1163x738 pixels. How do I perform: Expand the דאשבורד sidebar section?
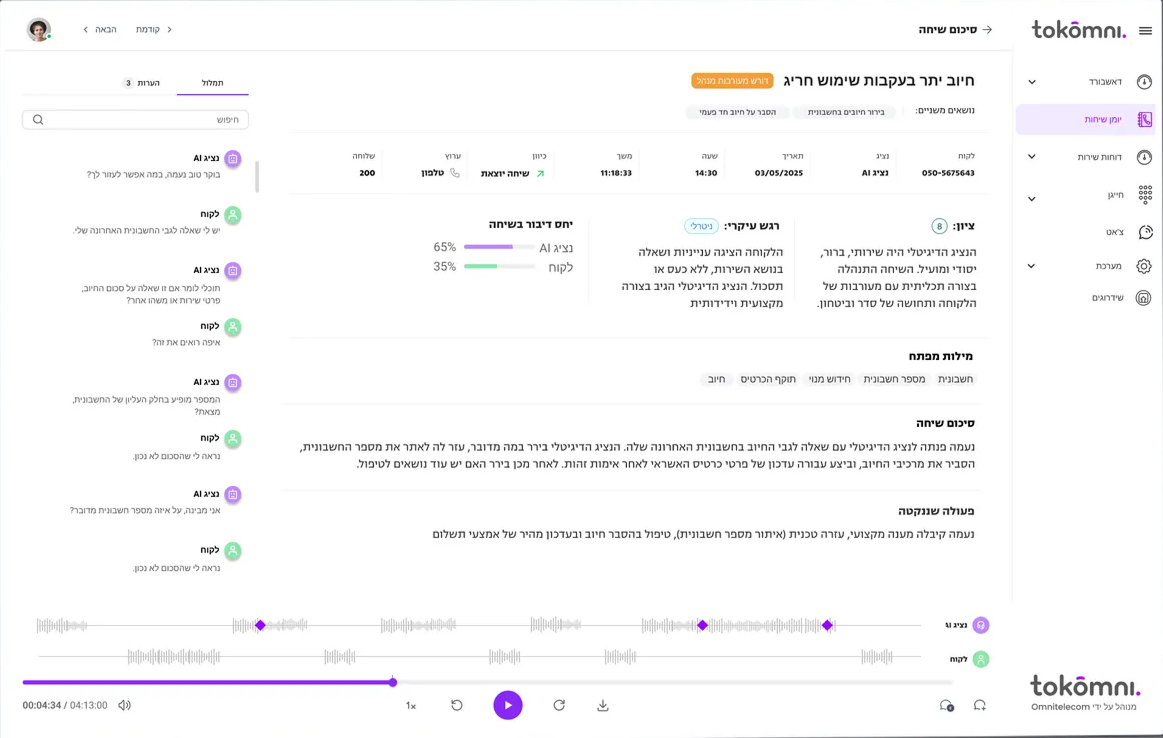pyautogui.click(x=1032, y=82)
